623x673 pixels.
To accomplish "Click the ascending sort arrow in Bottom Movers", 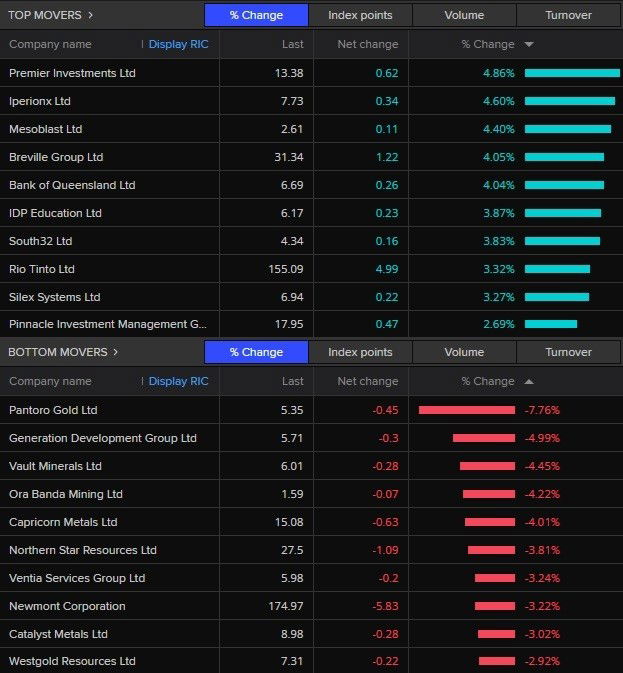I will [529, 382].
